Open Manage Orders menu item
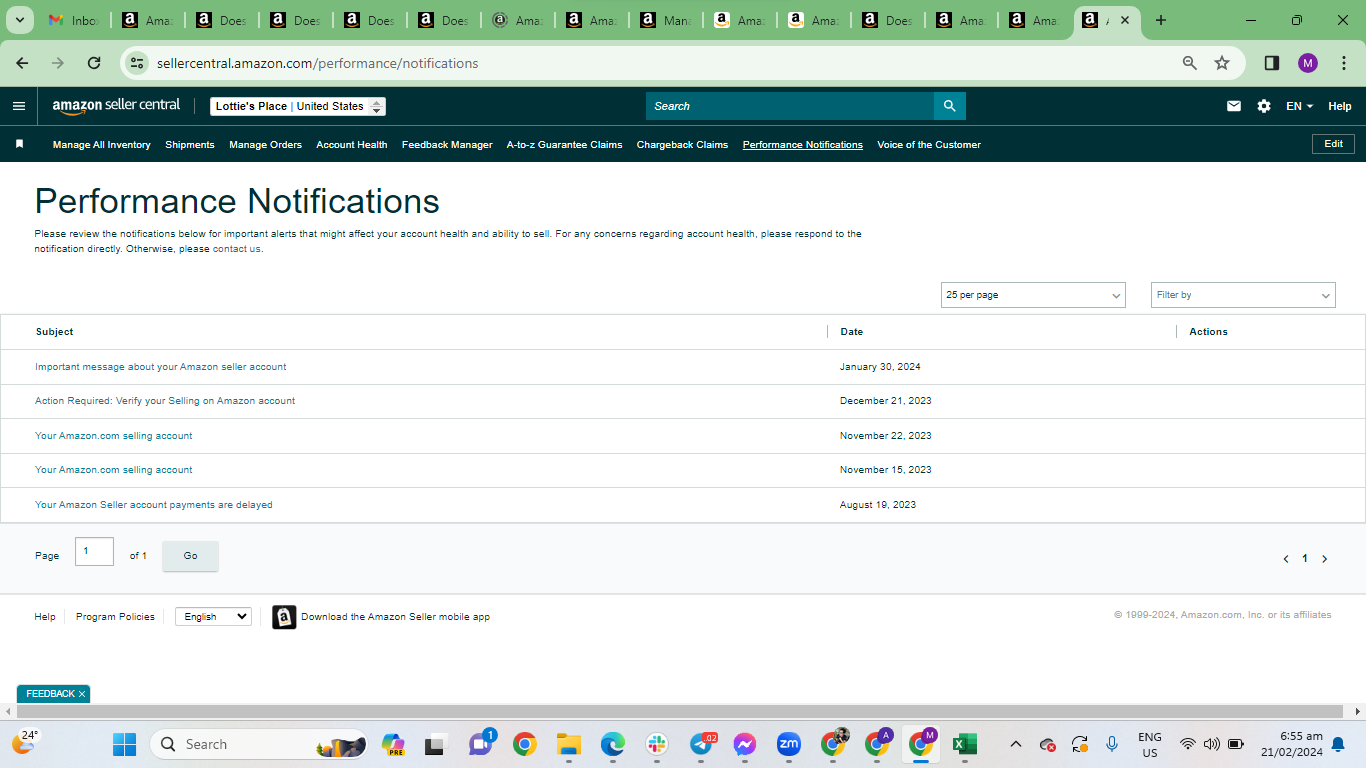 (x=265, y=145)
